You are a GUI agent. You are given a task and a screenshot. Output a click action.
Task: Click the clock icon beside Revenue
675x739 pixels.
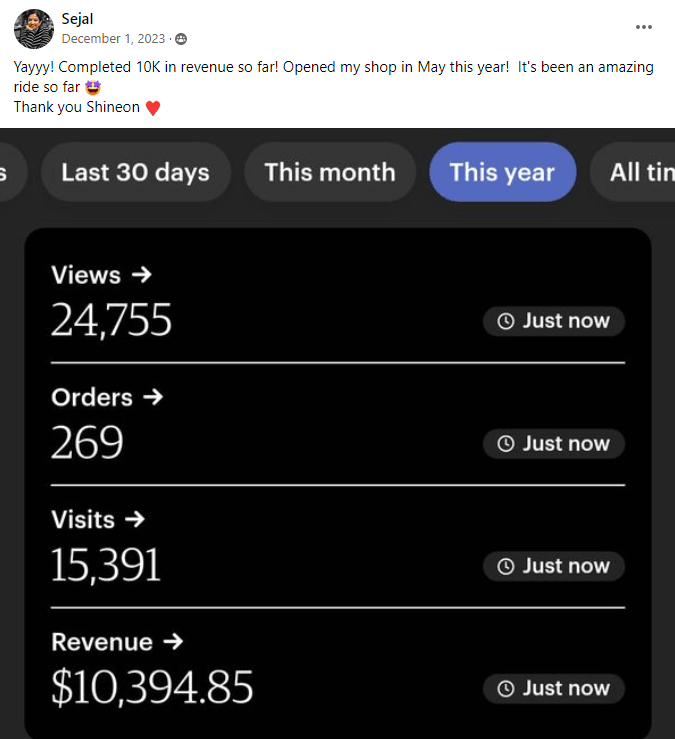pyautogui.click(x=506, y=688)
